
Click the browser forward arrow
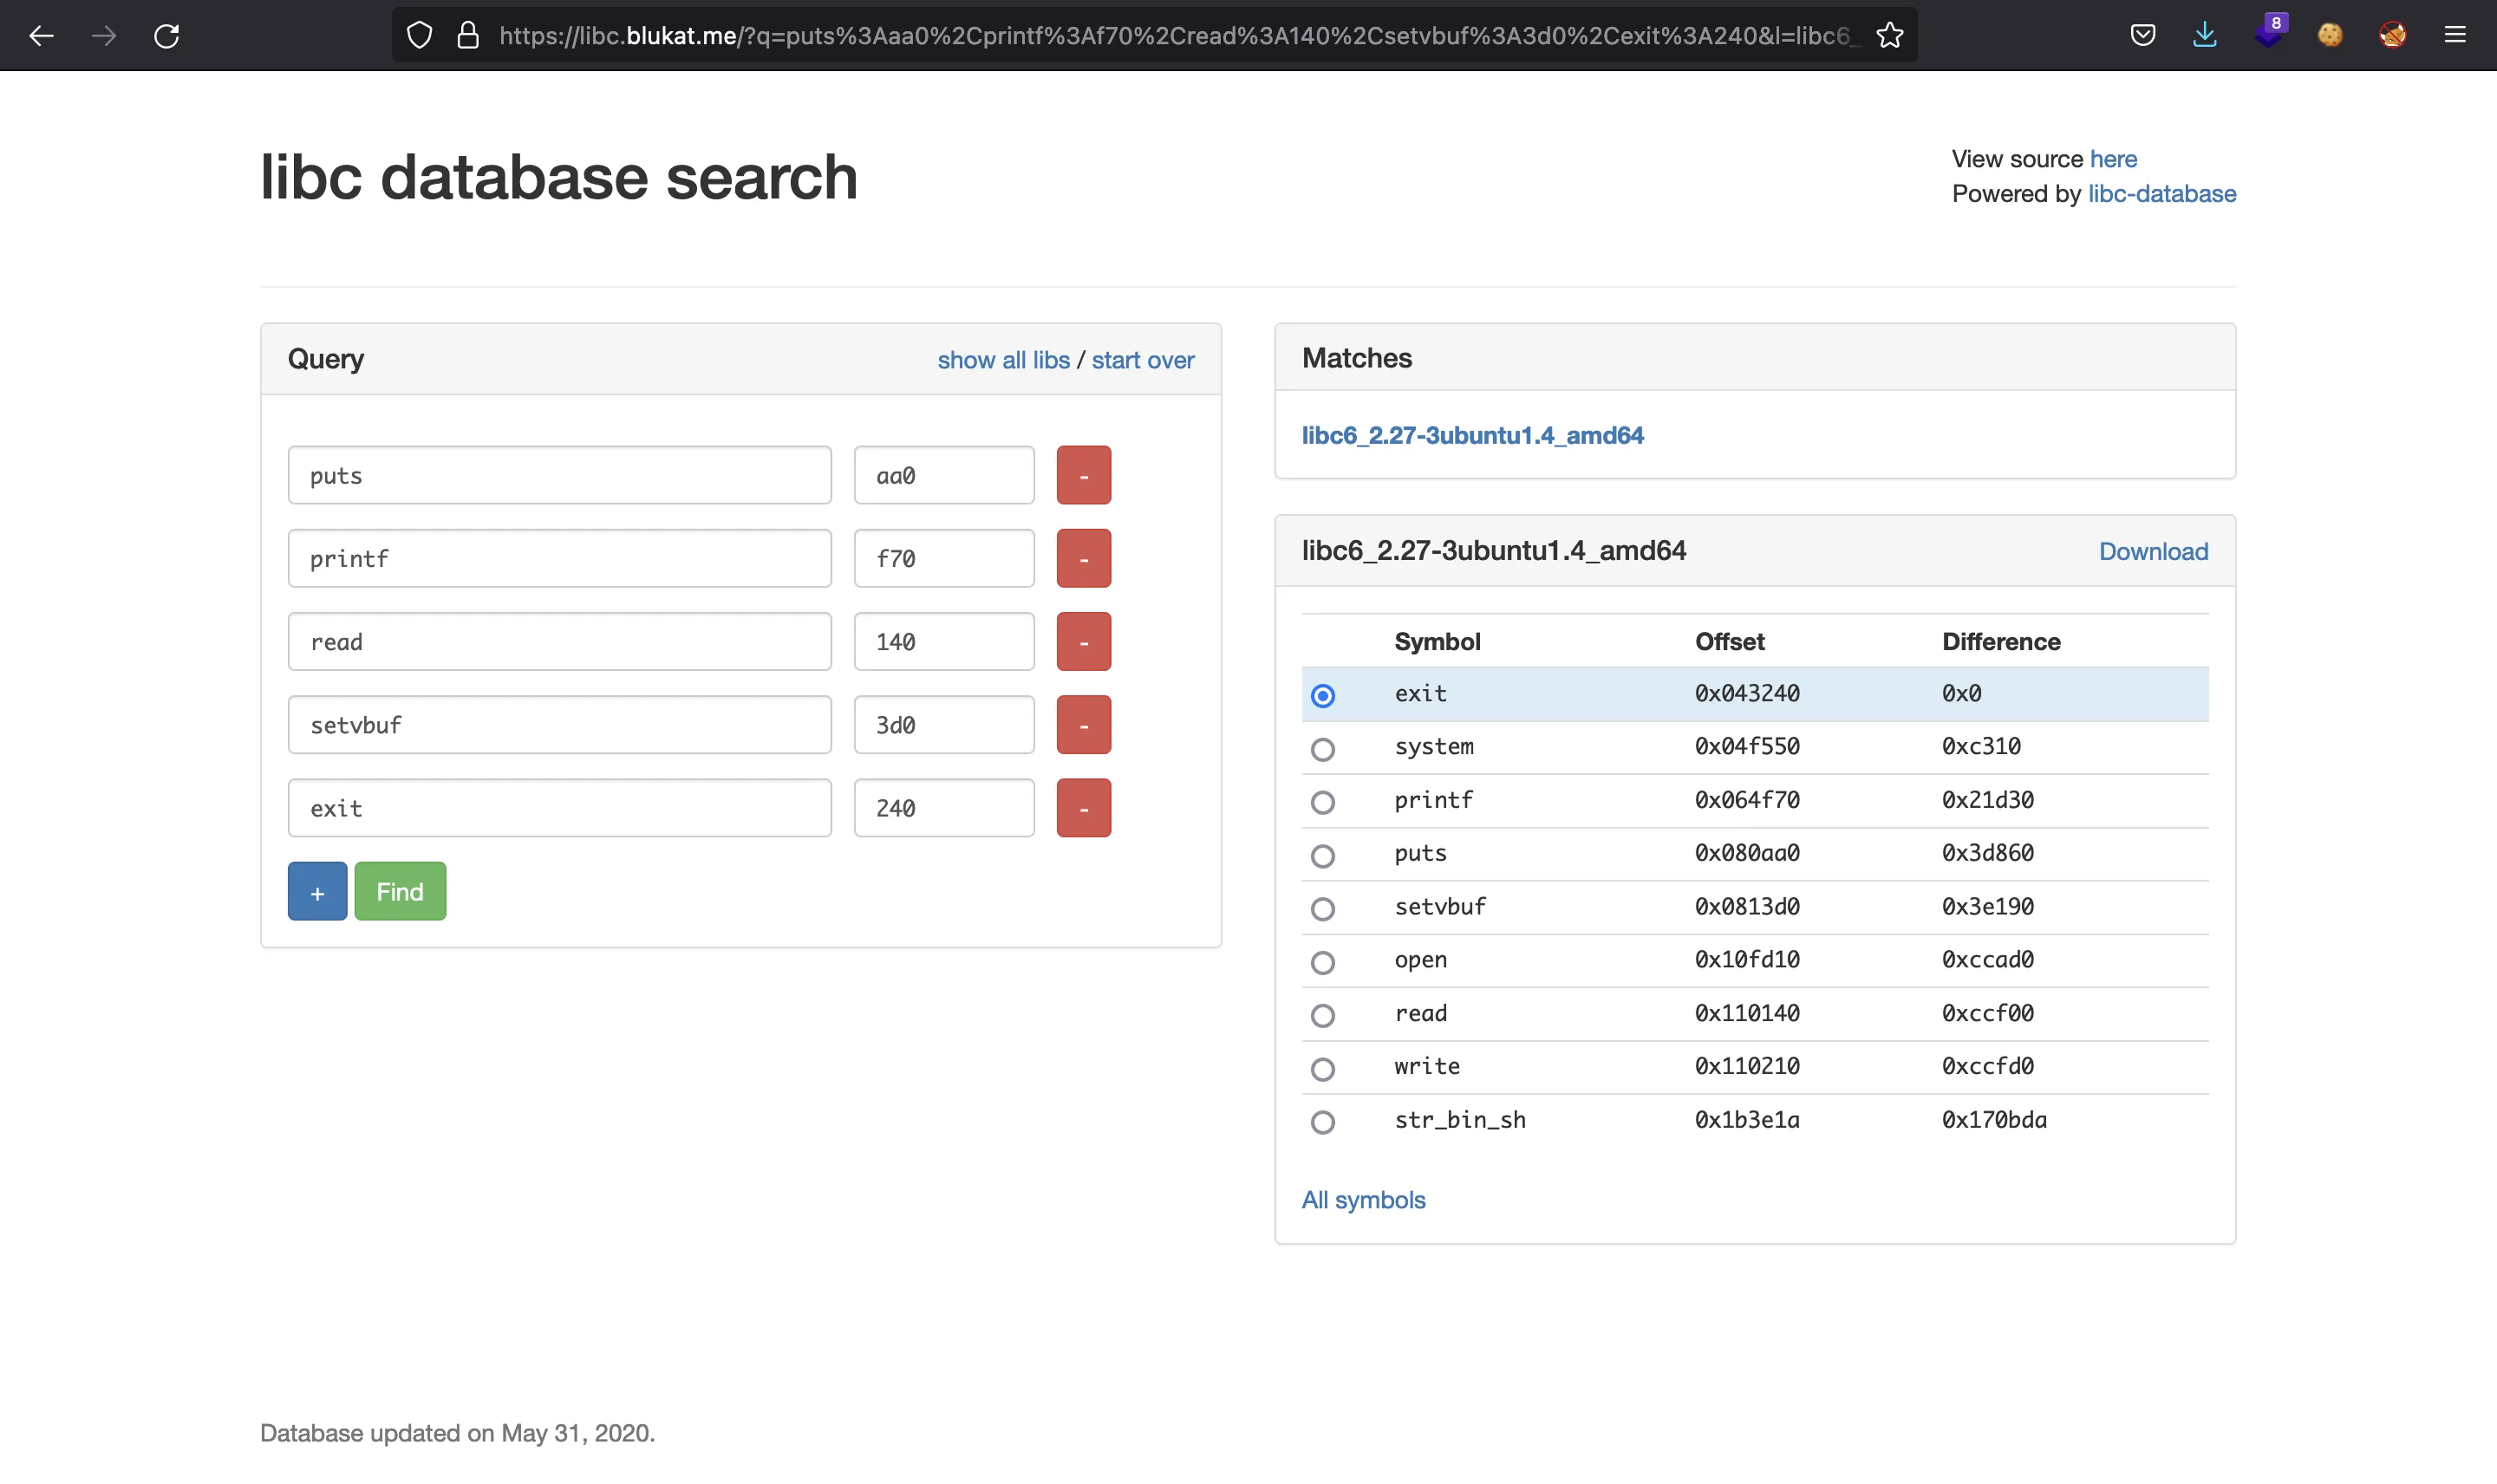(x=104, y=36)
